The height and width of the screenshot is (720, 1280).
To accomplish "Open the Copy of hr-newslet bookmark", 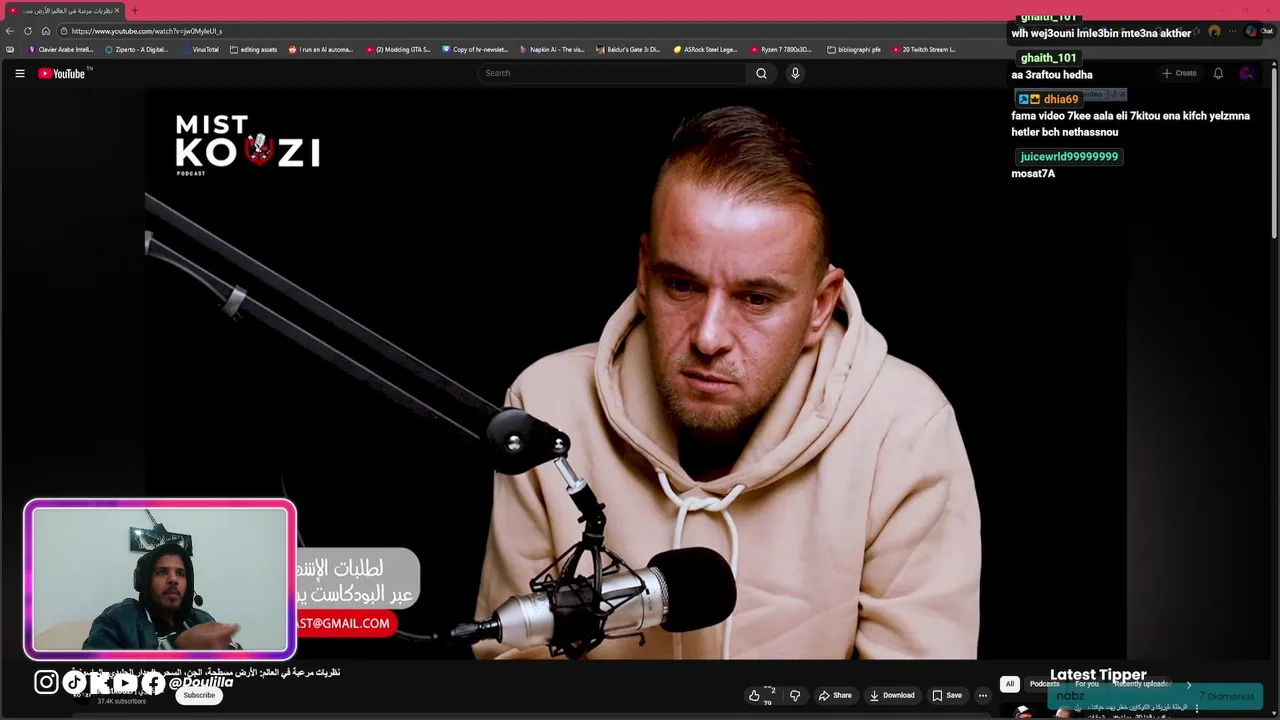I will 475,49.
